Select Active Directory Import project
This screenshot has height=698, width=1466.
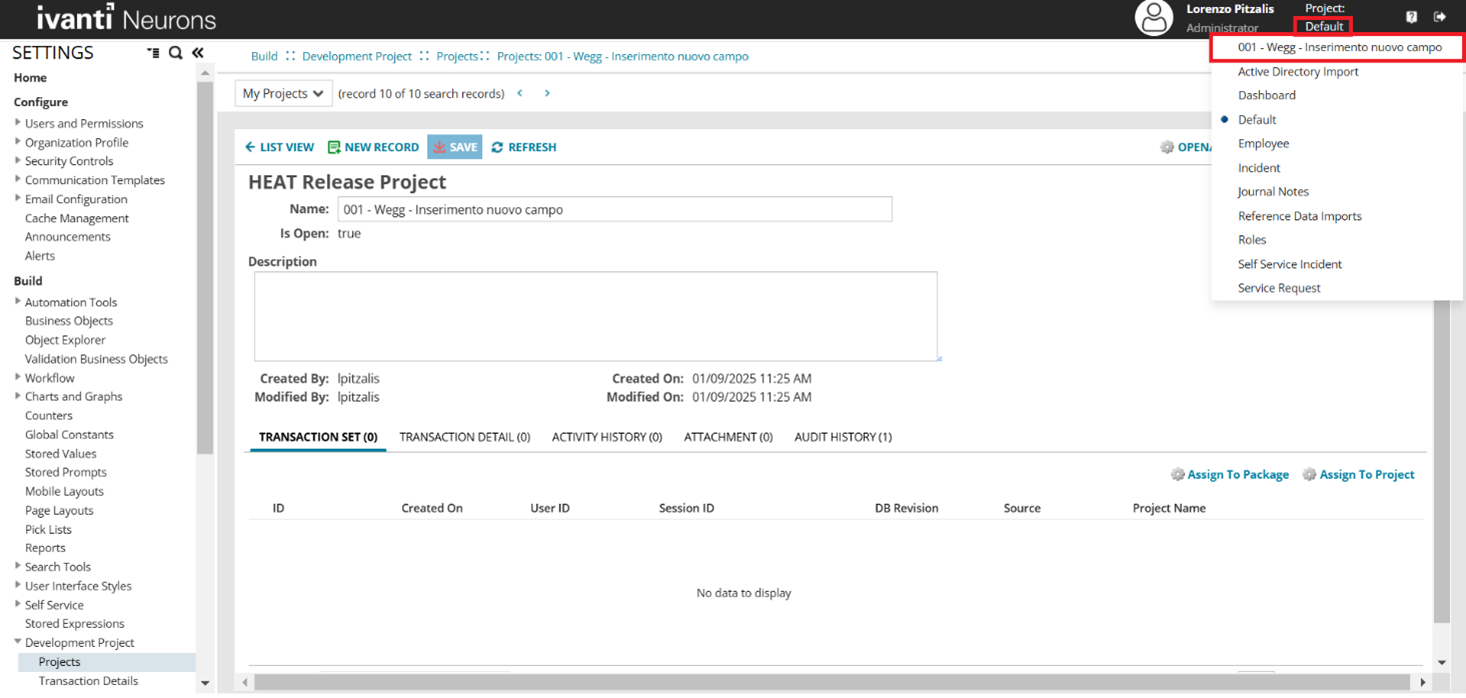click(1298, 72)
